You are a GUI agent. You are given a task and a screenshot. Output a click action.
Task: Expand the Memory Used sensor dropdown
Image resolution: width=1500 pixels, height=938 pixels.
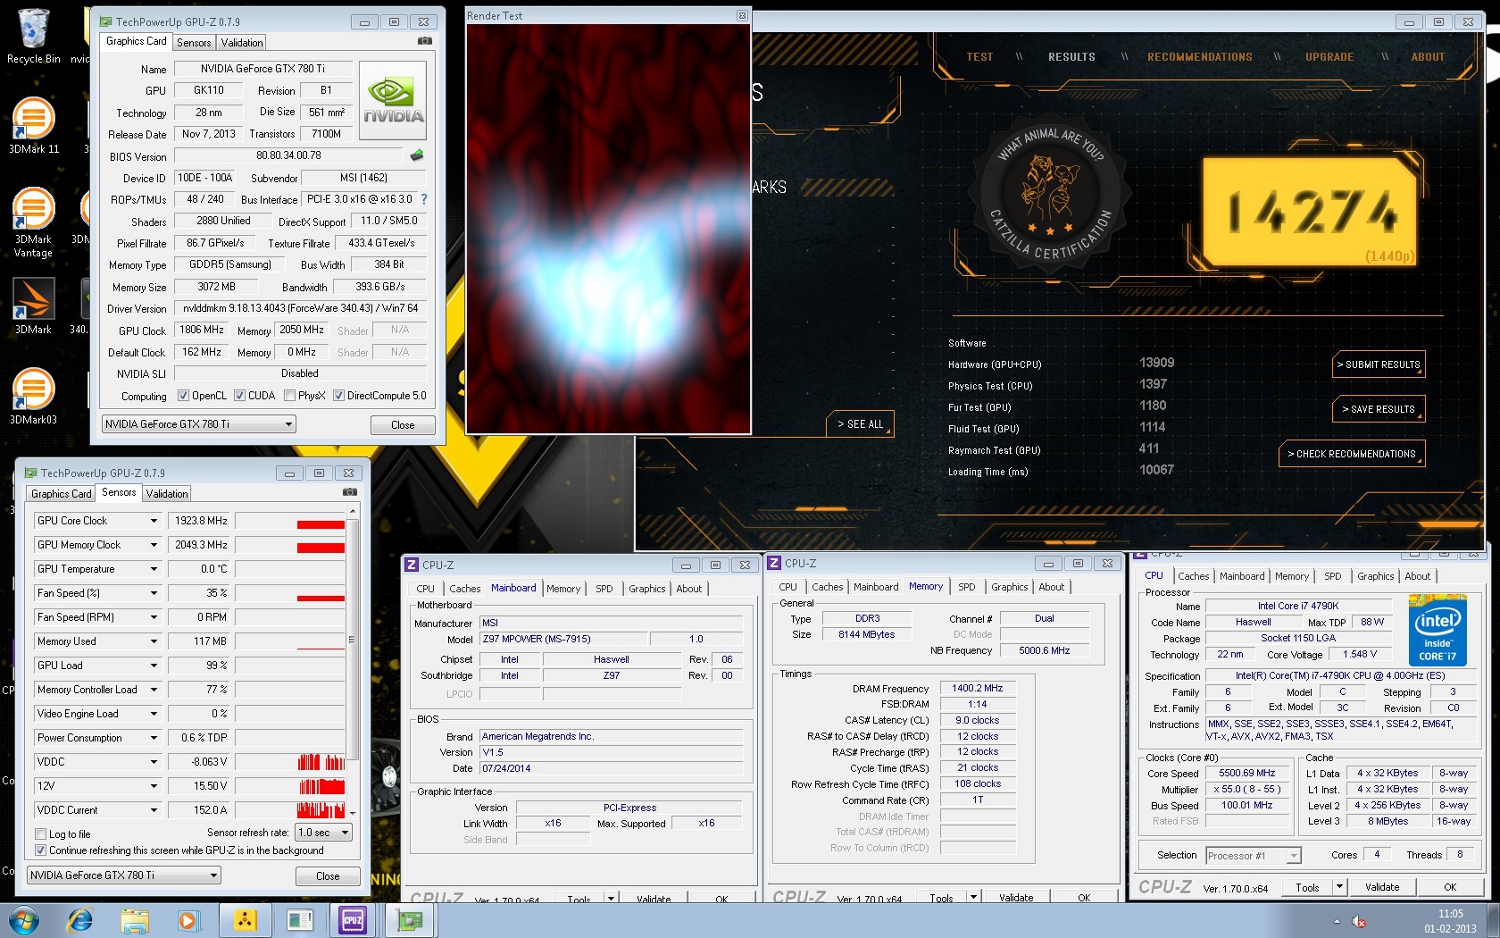pyautogui.click(x=154, y=641)
